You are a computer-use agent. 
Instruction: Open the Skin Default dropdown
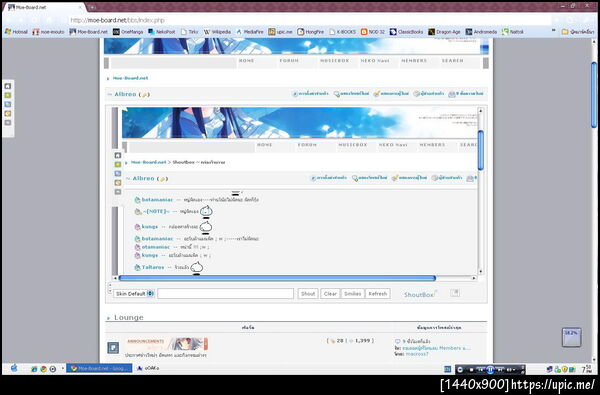[134, 294]
